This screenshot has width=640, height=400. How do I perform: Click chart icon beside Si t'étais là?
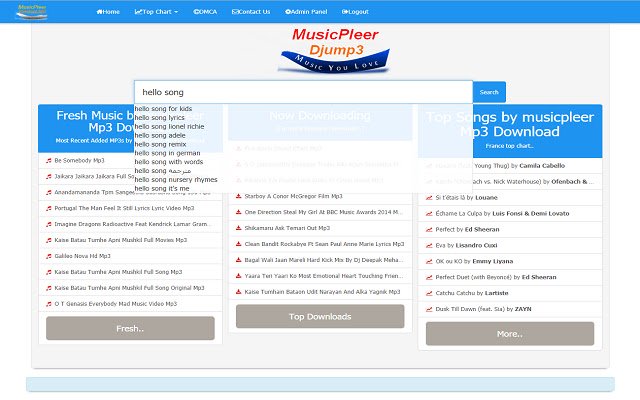point(429,198)
